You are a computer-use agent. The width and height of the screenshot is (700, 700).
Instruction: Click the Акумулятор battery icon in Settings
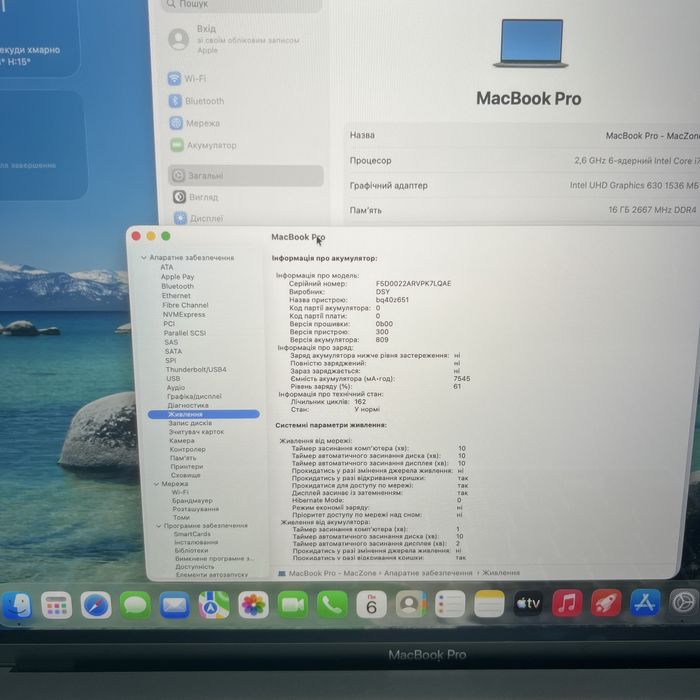pyautogui.click(x=177, y=145)
